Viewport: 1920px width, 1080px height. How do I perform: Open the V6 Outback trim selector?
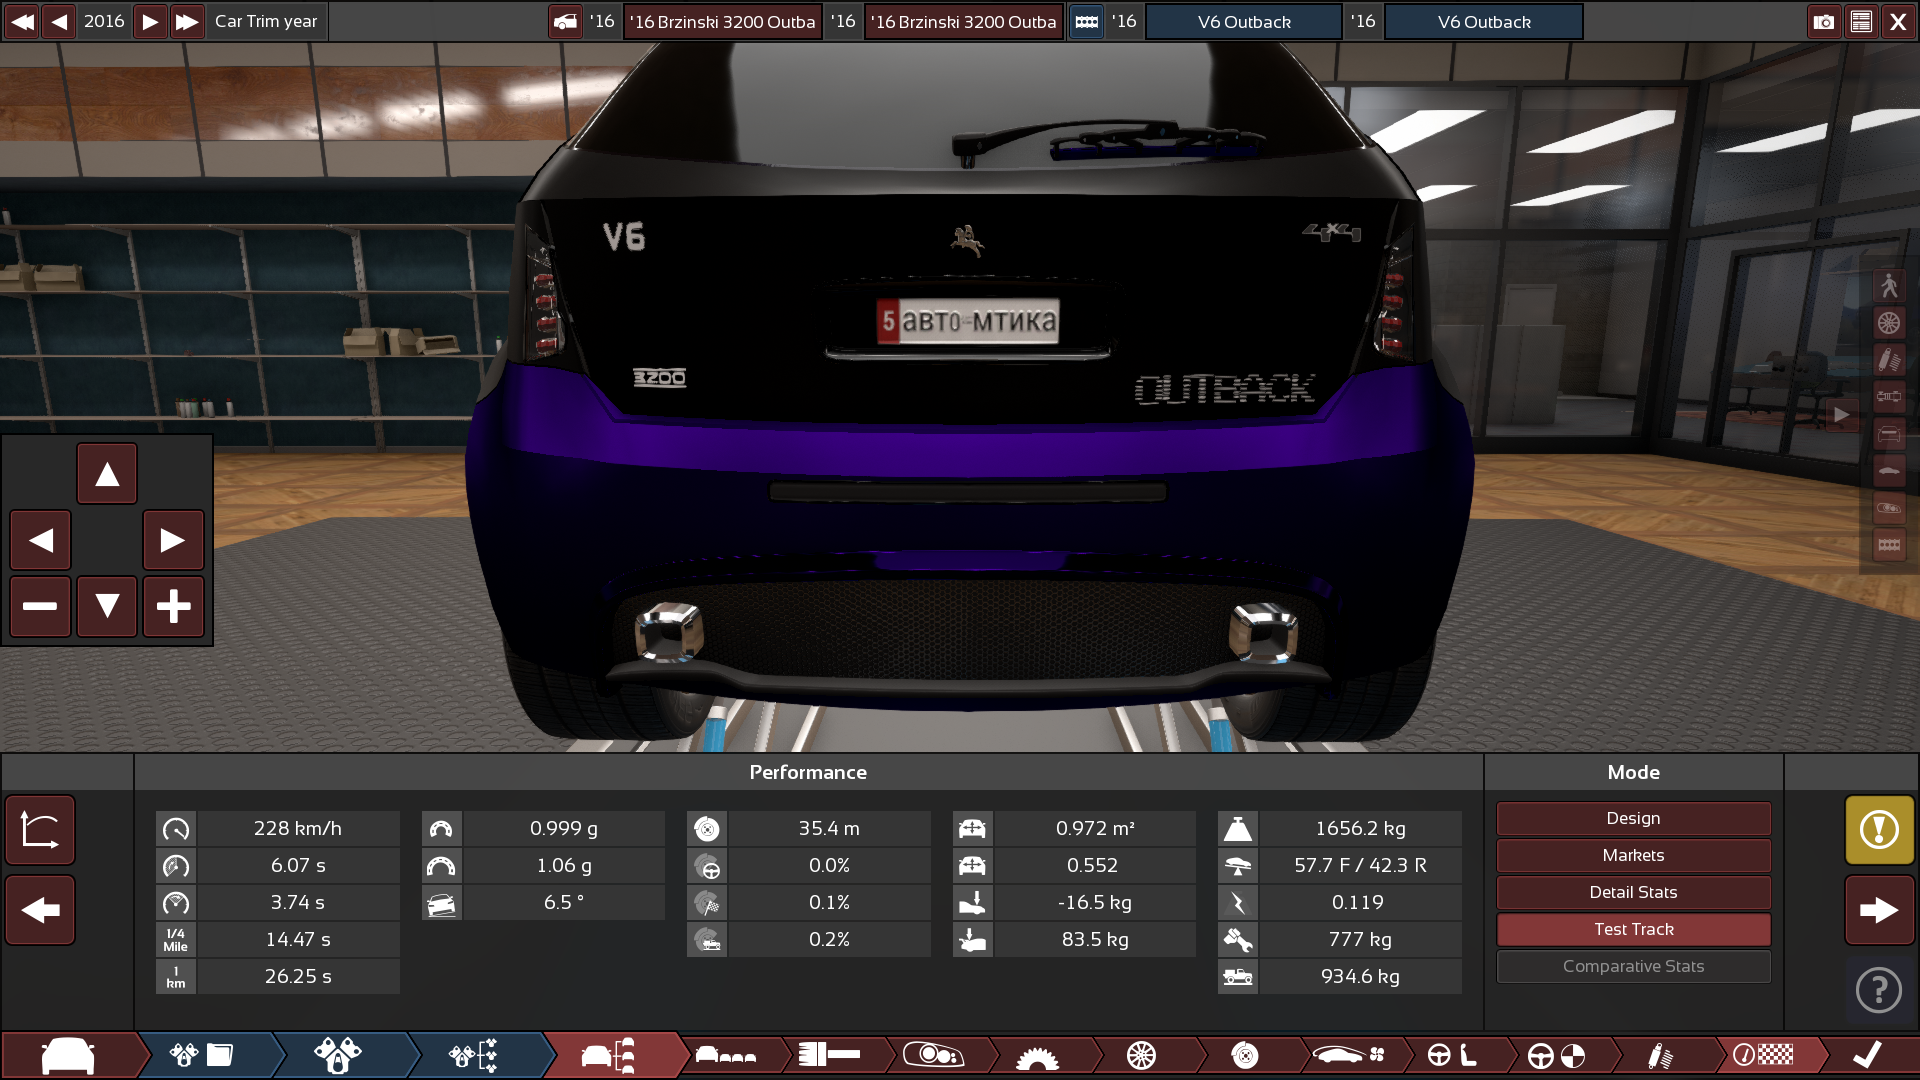[x=1243, y=21]
